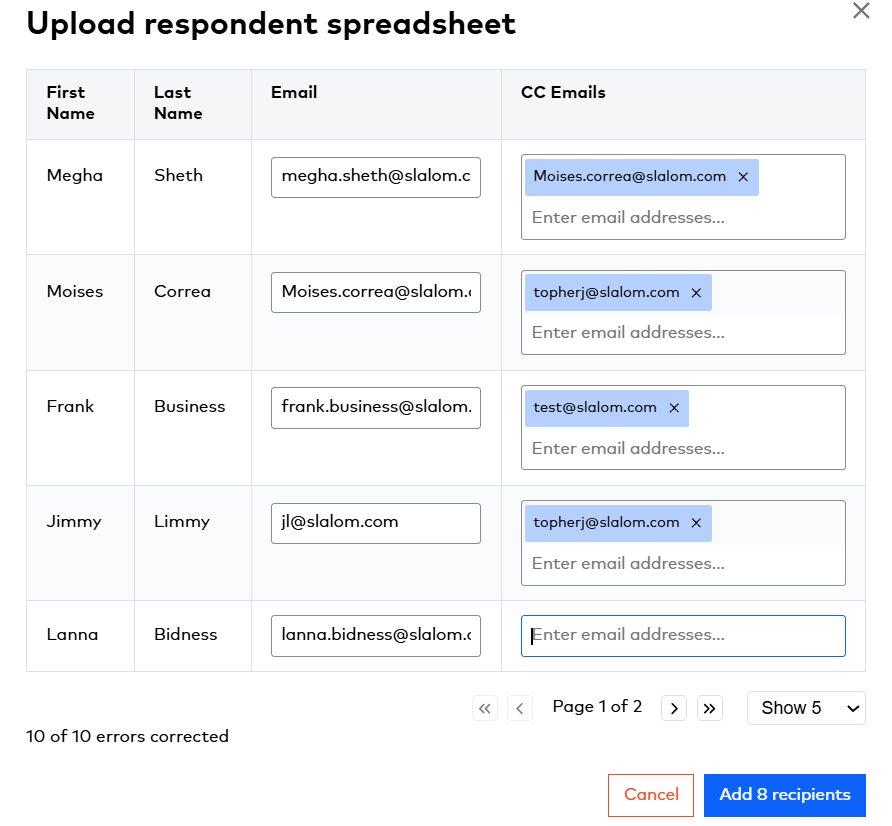892x826 pixels.
Task: Edit Megha Sheth's email field
Action: coord(375,177)
